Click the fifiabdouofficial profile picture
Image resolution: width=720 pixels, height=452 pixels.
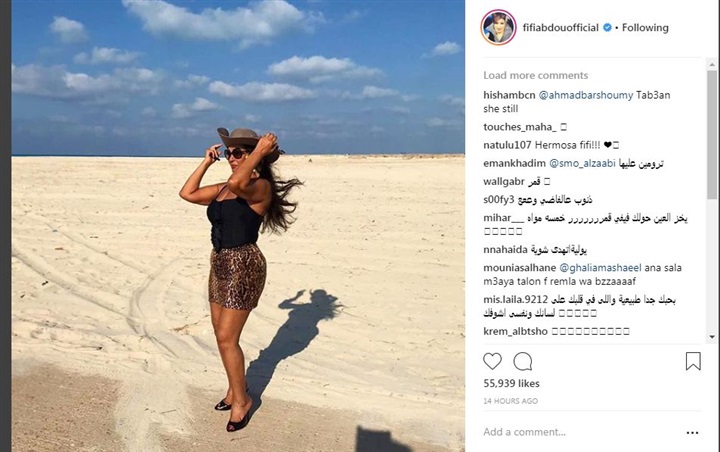pyautogui.click(x=499, y=28)
